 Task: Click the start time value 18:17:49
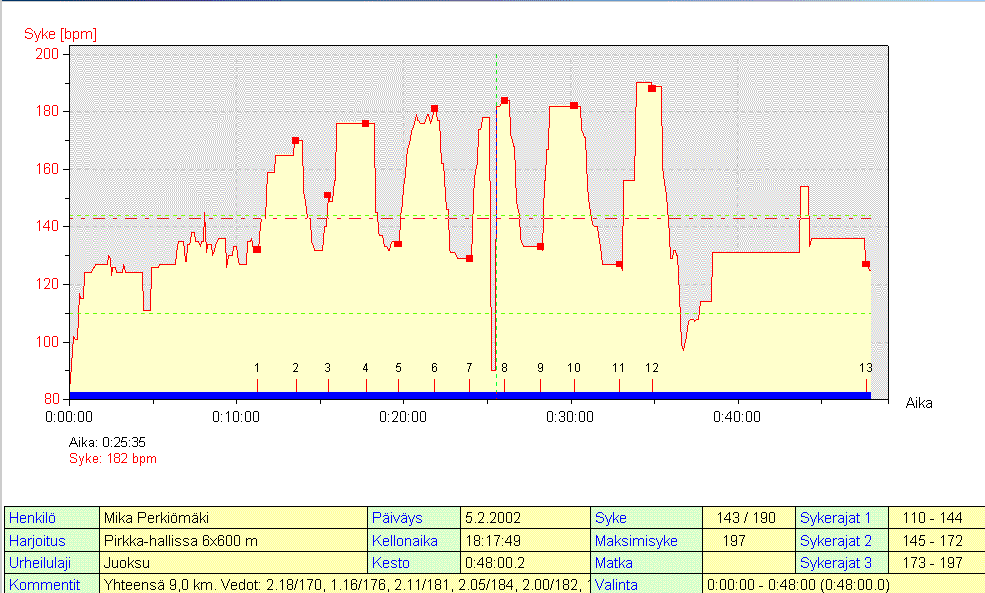[x=526, y=541]
